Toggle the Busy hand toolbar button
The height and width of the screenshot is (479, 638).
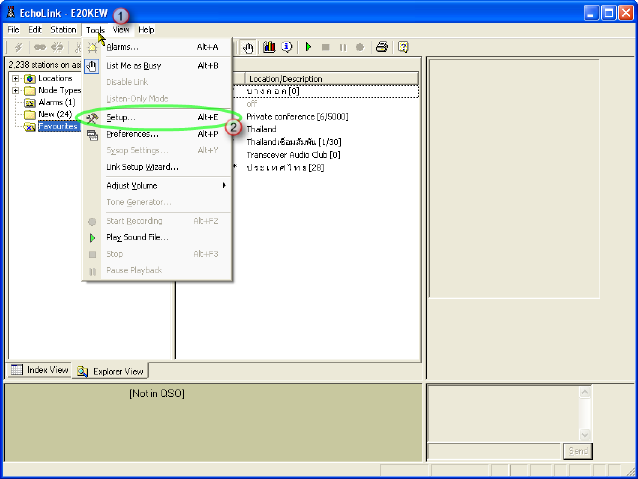click(248, 48)
